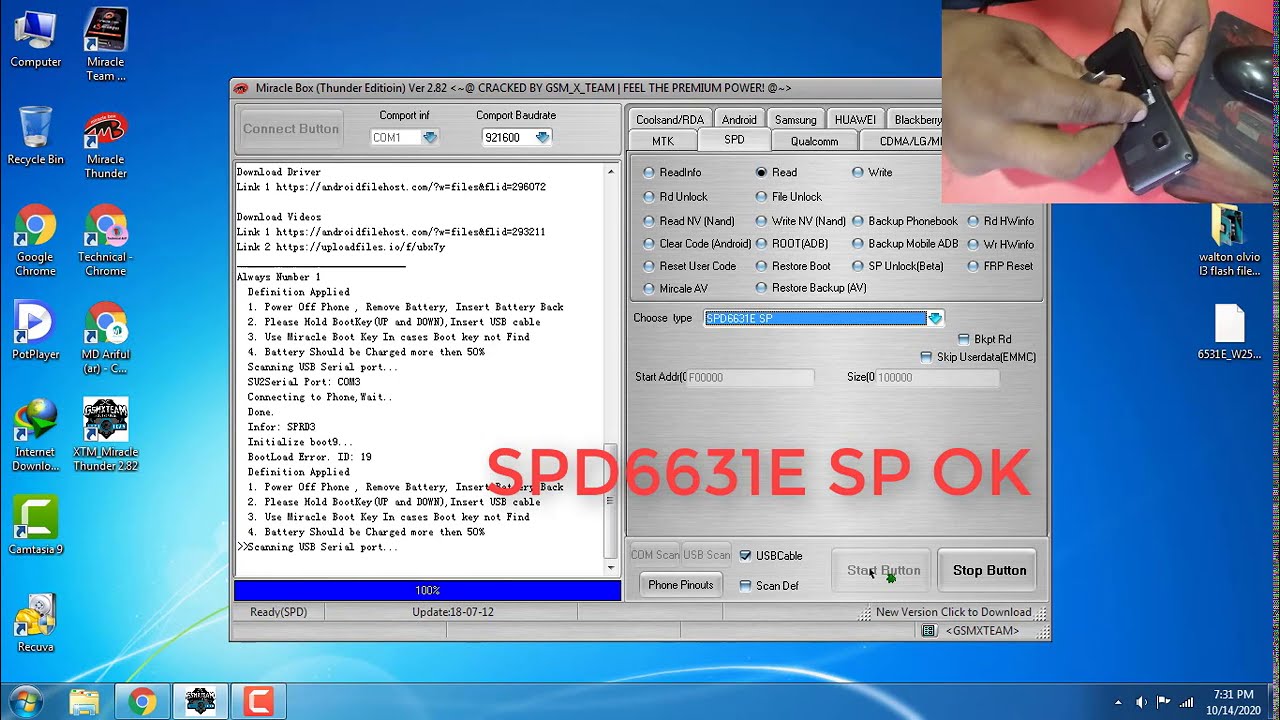Switch to the MTK tab
This screenshot has width=1280, height=720.
pyautogui.click(x=663, y=141)
